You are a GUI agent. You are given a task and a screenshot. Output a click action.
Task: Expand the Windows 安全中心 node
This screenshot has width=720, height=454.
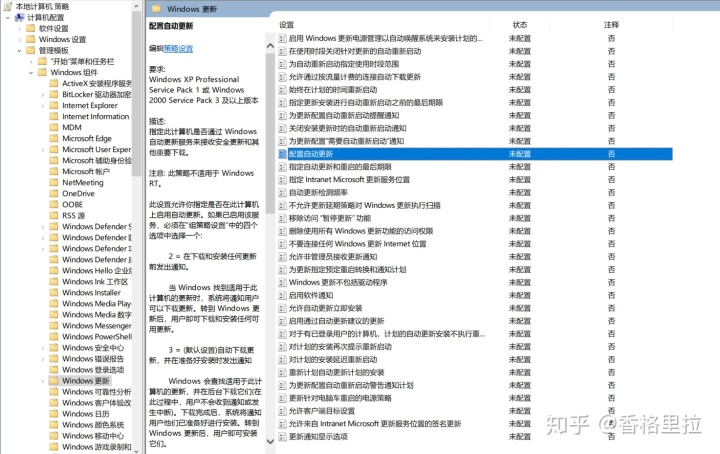coord(43,348)
